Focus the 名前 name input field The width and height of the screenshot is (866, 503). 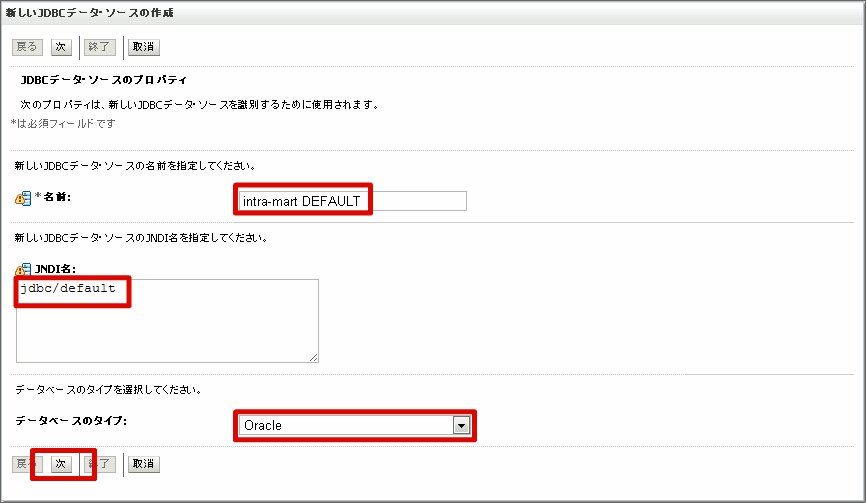click(352, 201)
